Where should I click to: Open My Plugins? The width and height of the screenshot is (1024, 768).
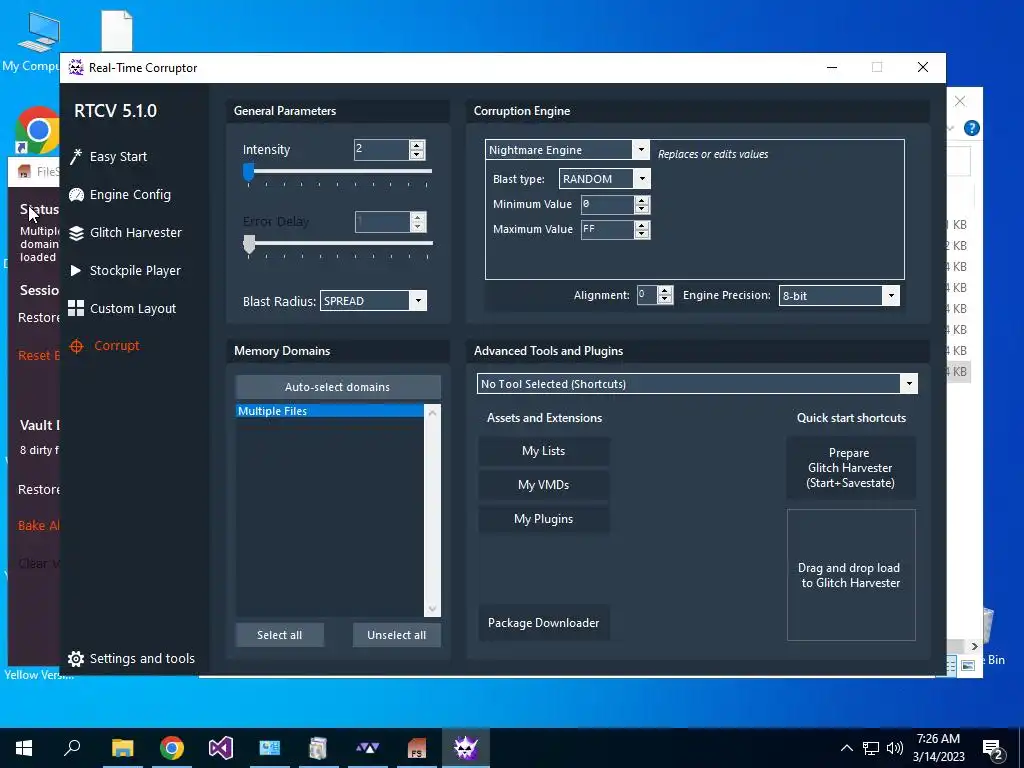pyautogui.click(x=544, y=519)
